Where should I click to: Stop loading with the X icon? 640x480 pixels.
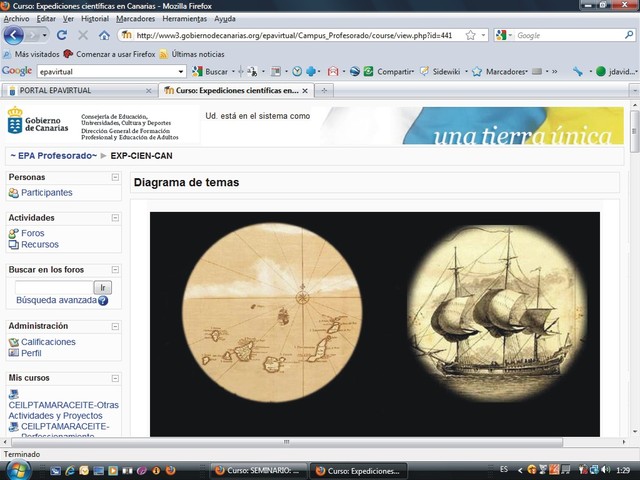[x=83, y=36]
